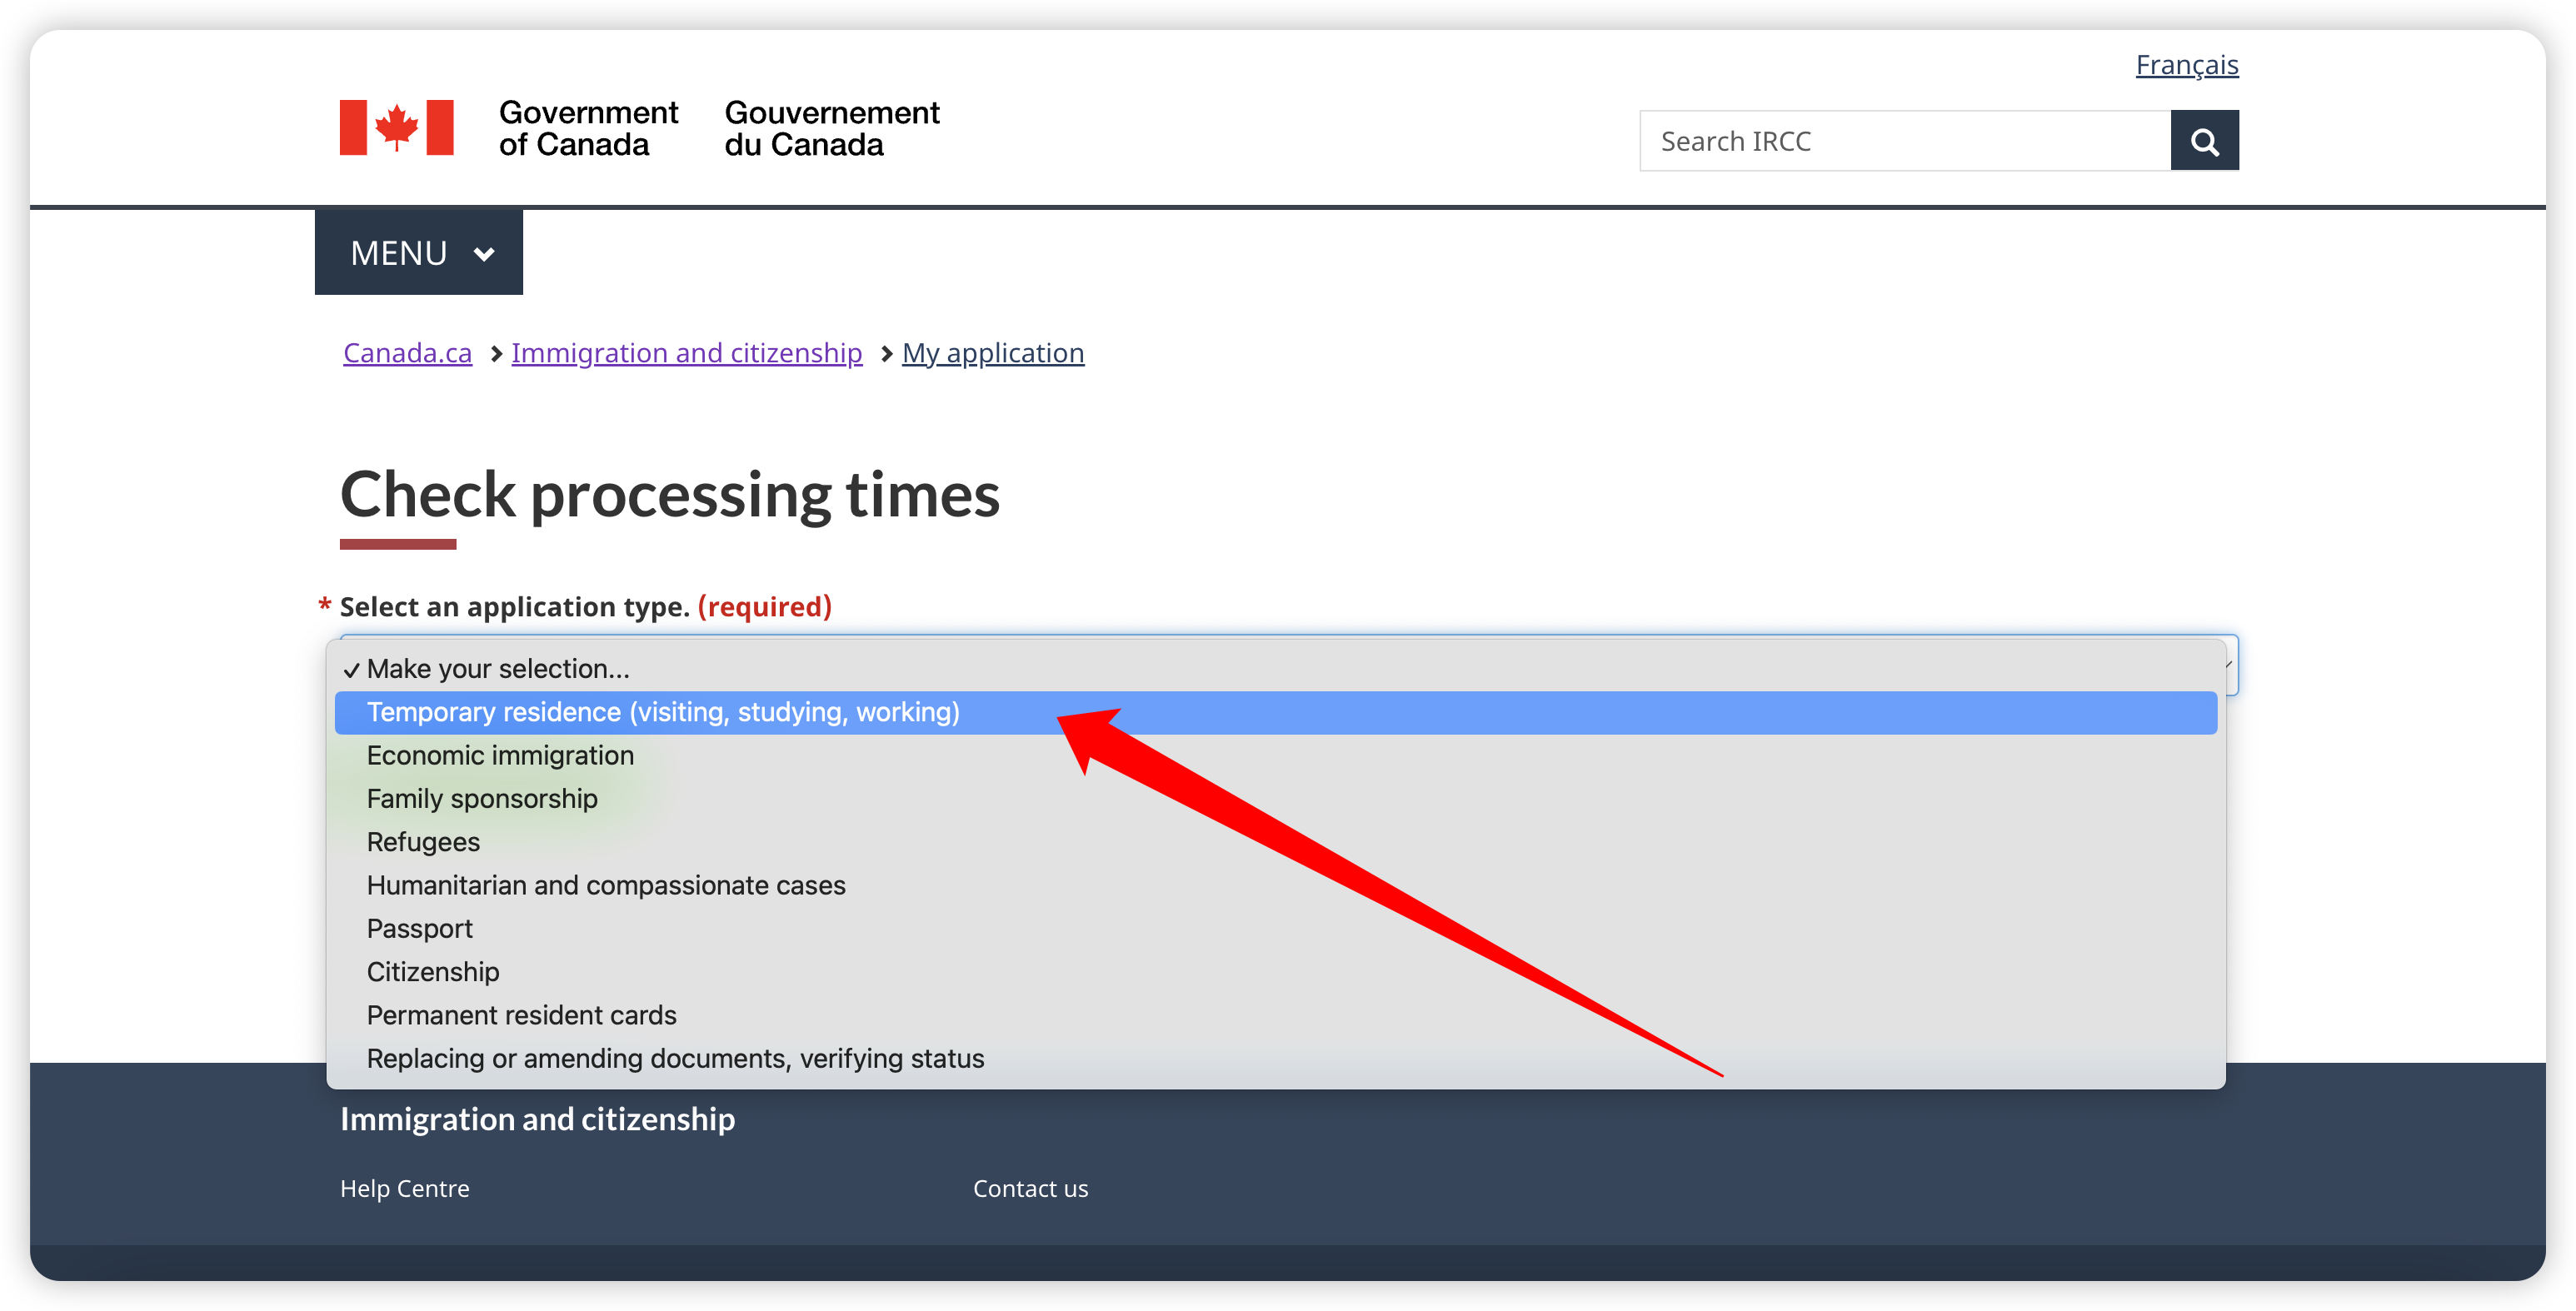This screenshot has height=1311, width=2576.
Task: Select Permanent resident cards option
Action: (1276, 1016)
